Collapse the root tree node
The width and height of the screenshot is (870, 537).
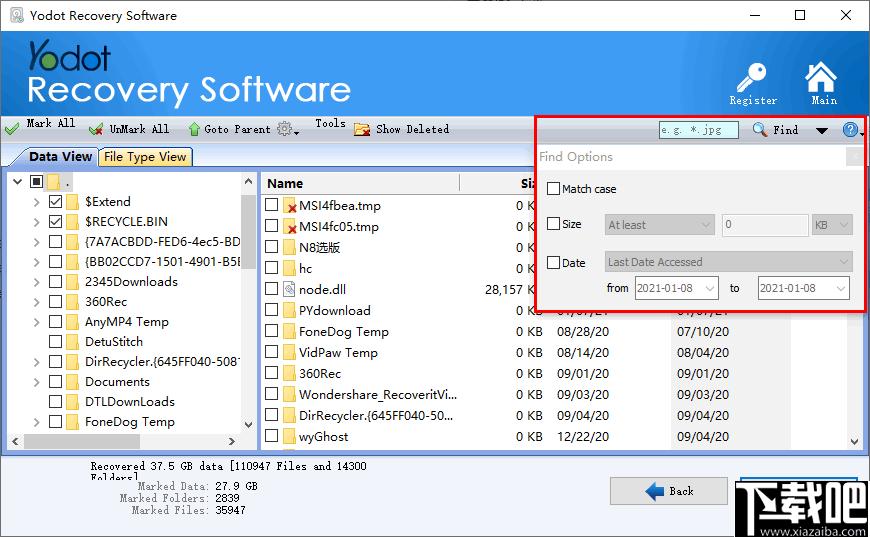tap(17, 181)
